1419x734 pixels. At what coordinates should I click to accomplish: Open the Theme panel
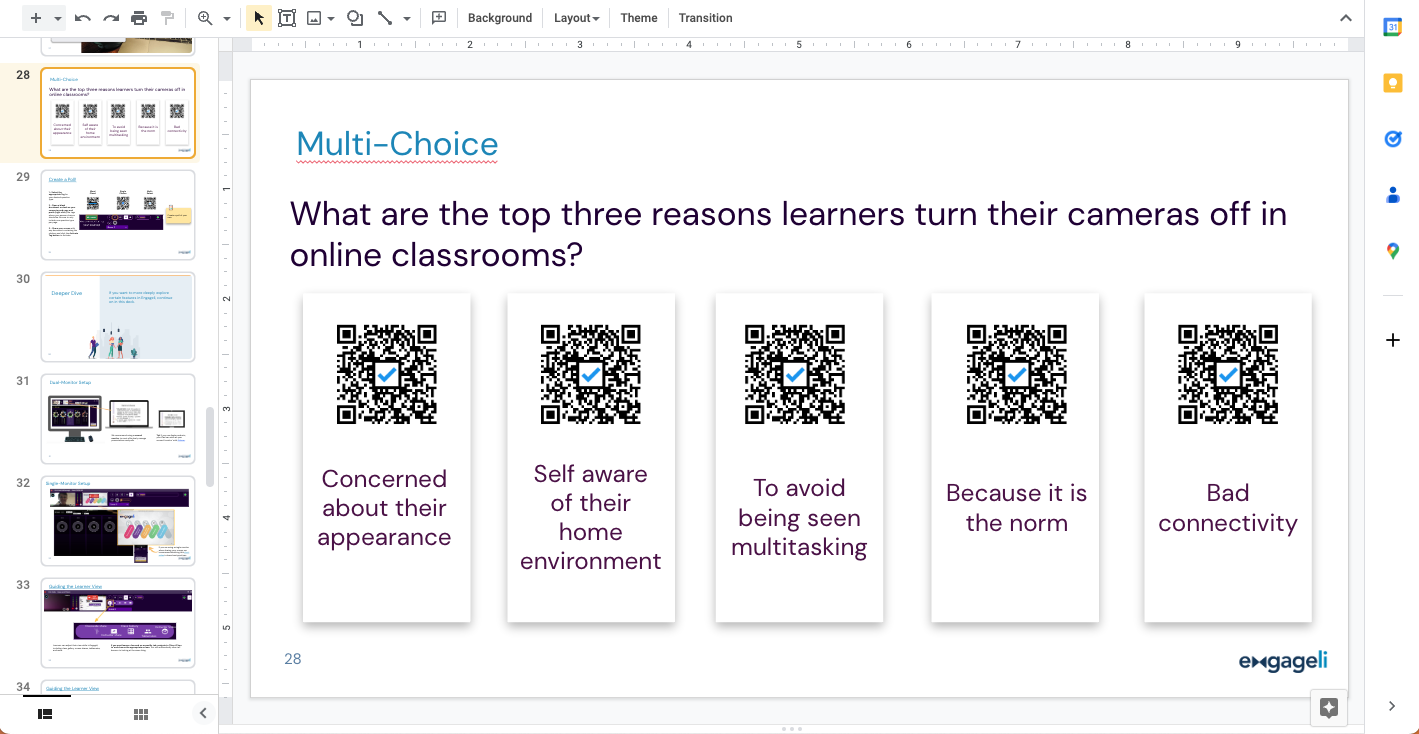point(639,18)
